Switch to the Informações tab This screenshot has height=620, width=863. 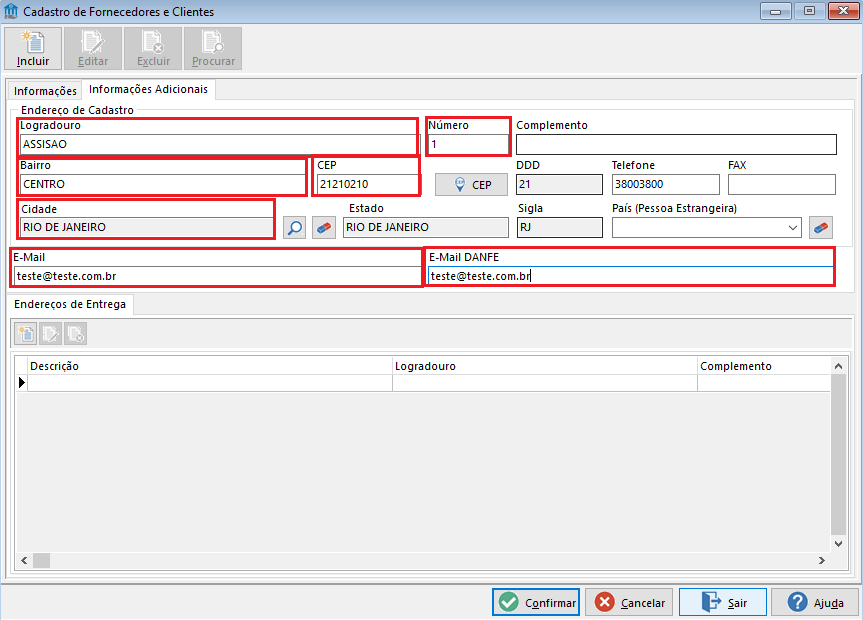(45, 90)
